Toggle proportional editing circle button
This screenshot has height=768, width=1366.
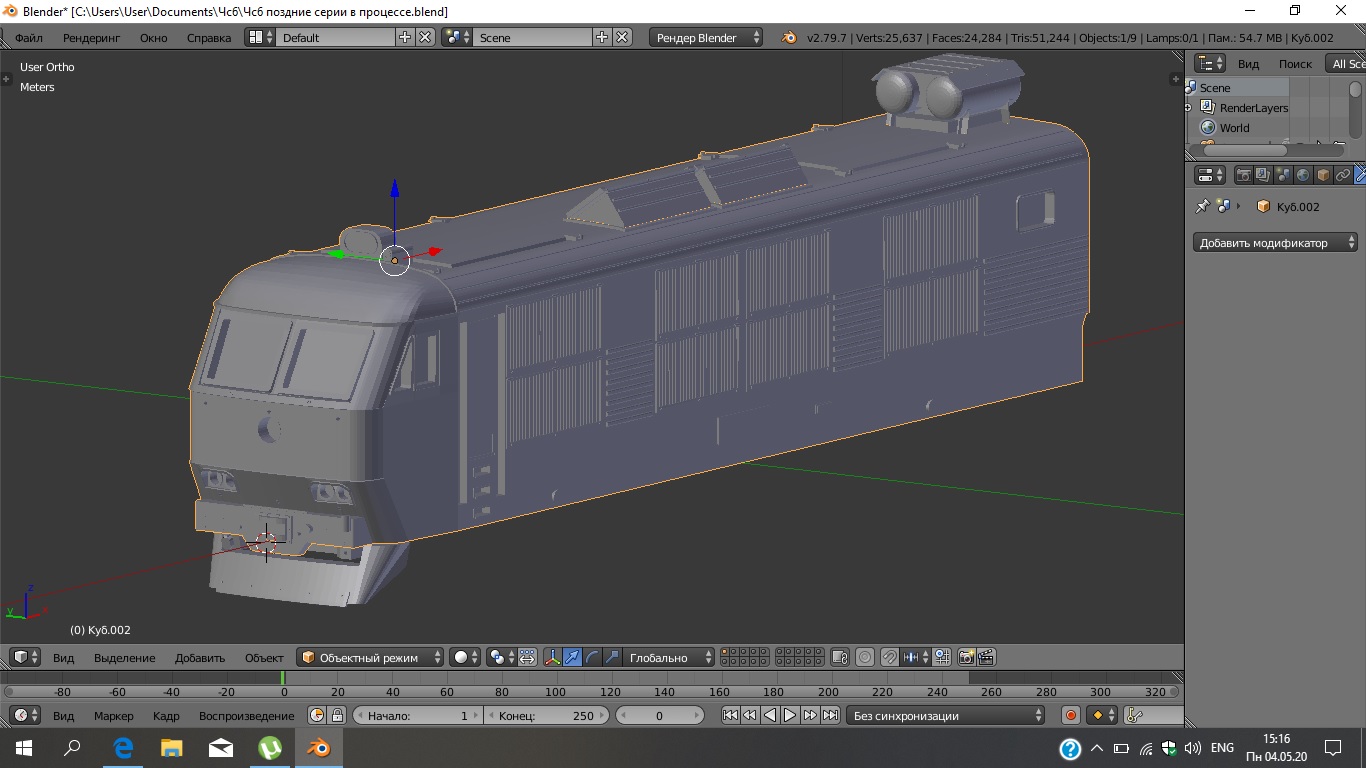[x=865, y=657]
